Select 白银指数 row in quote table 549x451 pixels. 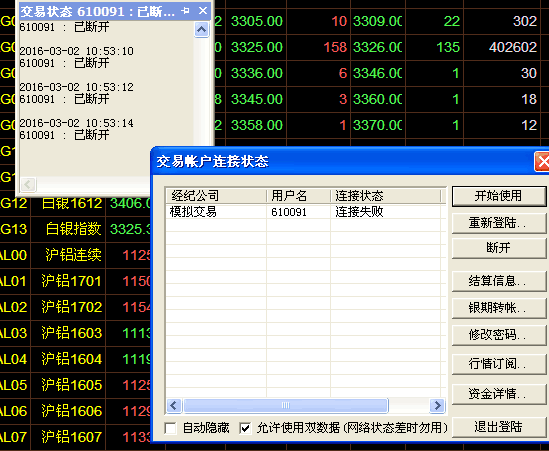pos(74,229)
